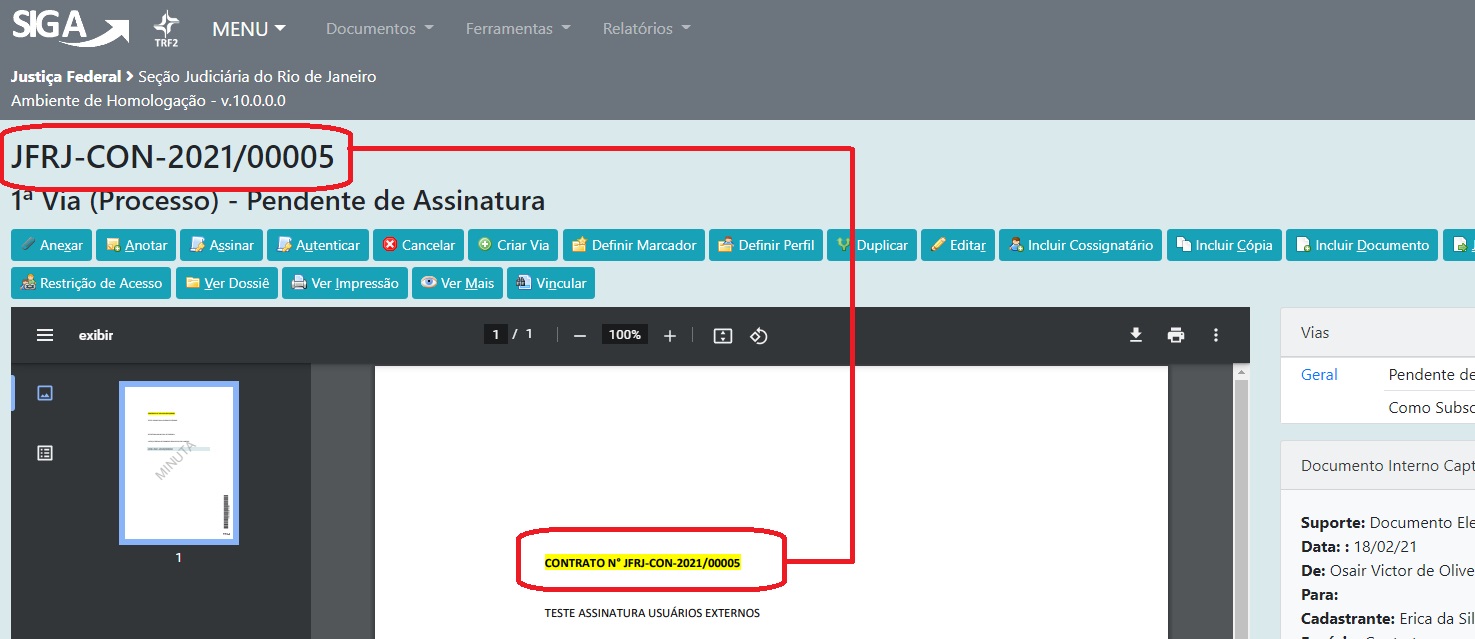
Task: Rotate the PDF counterclockwise
Action: [759, 335]
